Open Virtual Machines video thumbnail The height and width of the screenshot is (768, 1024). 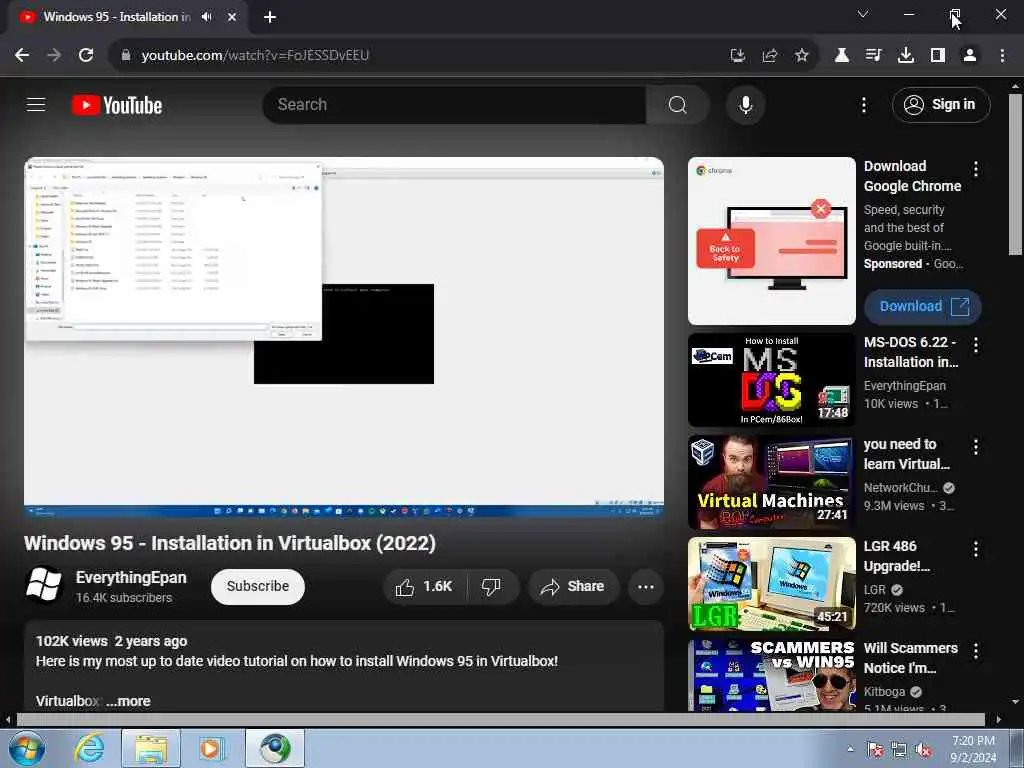[x=771, y=482]
